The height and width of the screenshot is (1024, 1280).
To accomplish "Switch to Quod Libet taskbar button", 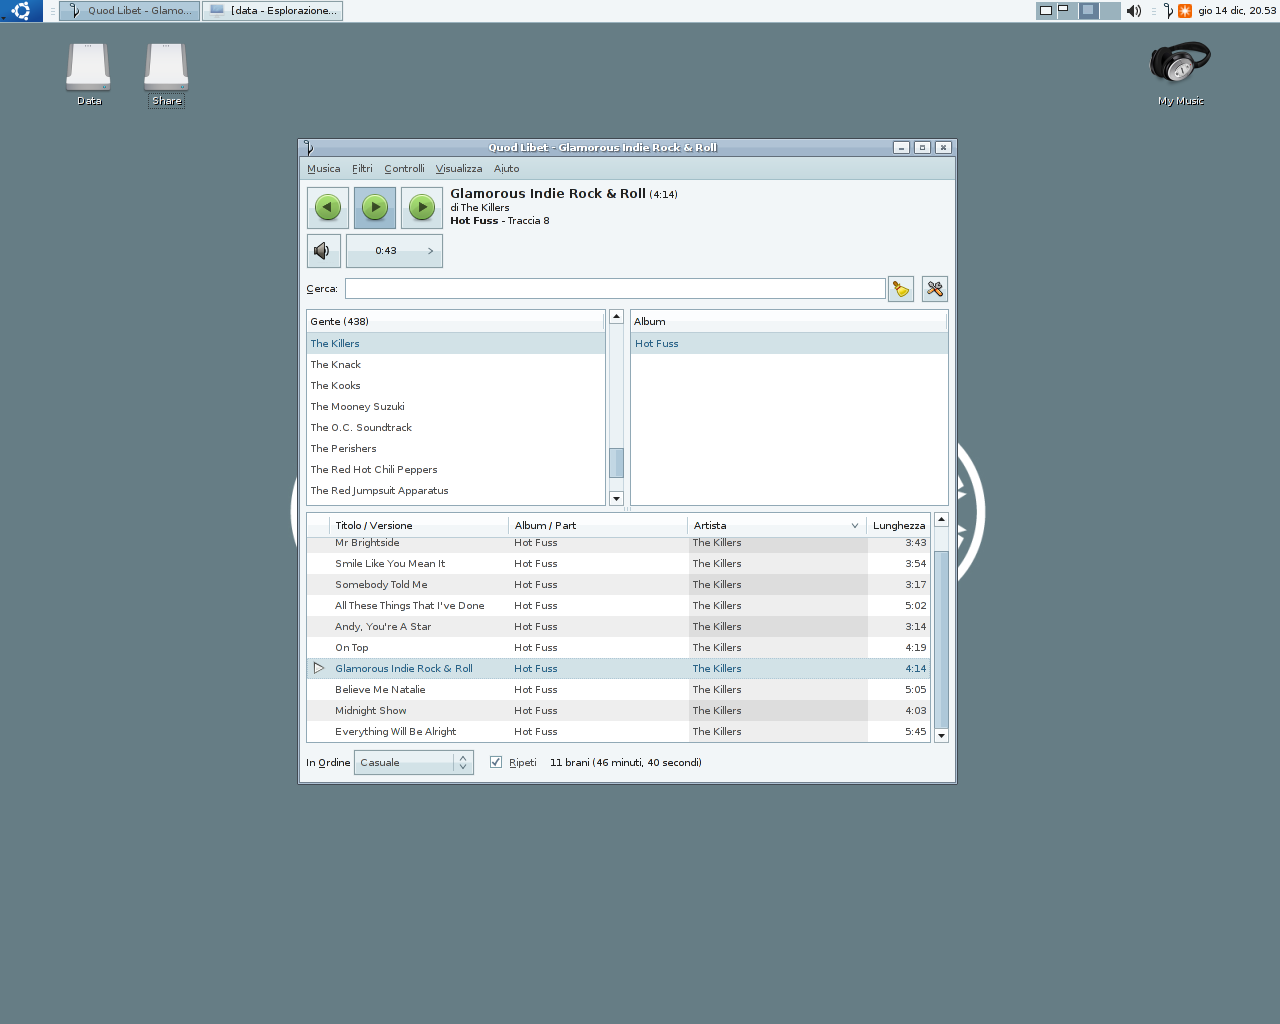I will [x=130, y=11].
